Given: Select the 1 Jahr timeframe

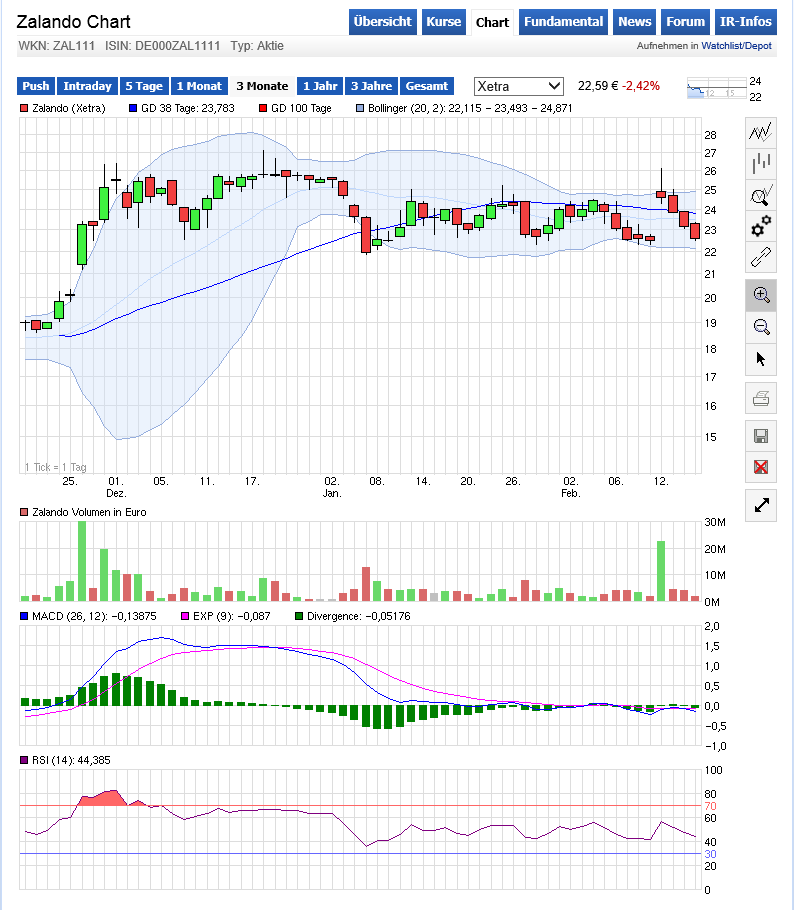Looking at the screenshot, I should (x=320, y=86).
